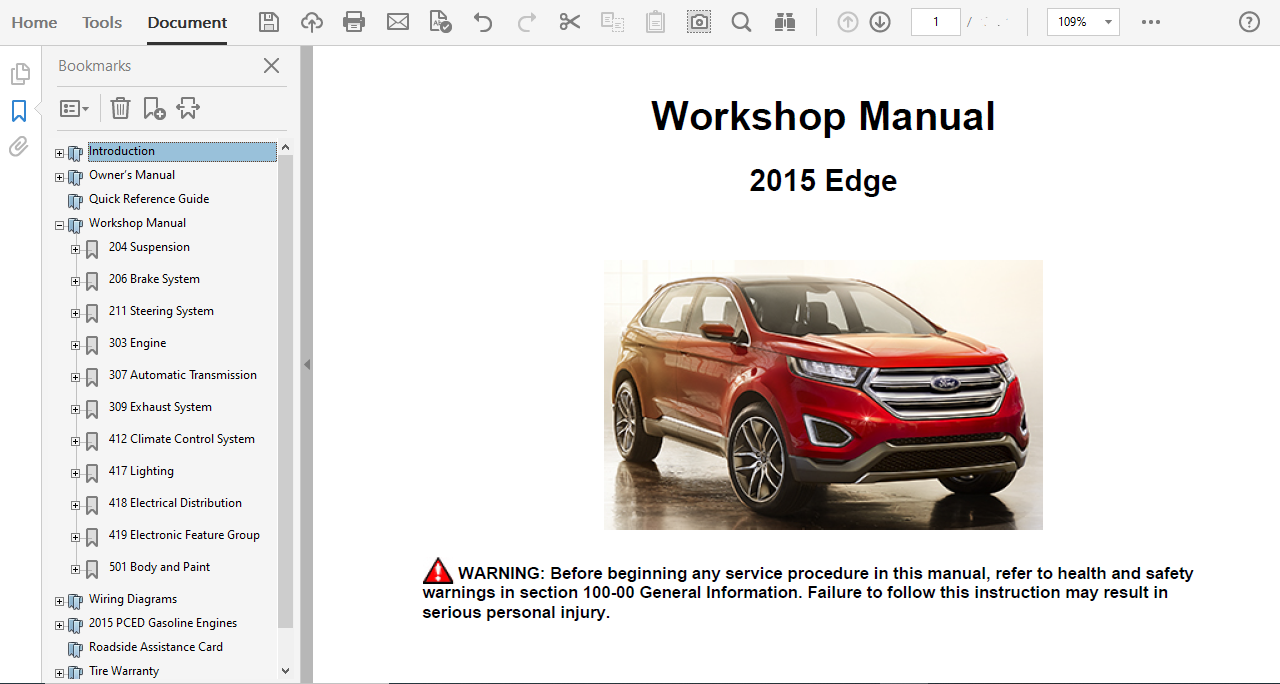Open the zoom level dropdown
This screenshot has height=684, width=1280.
(1107, 22)
